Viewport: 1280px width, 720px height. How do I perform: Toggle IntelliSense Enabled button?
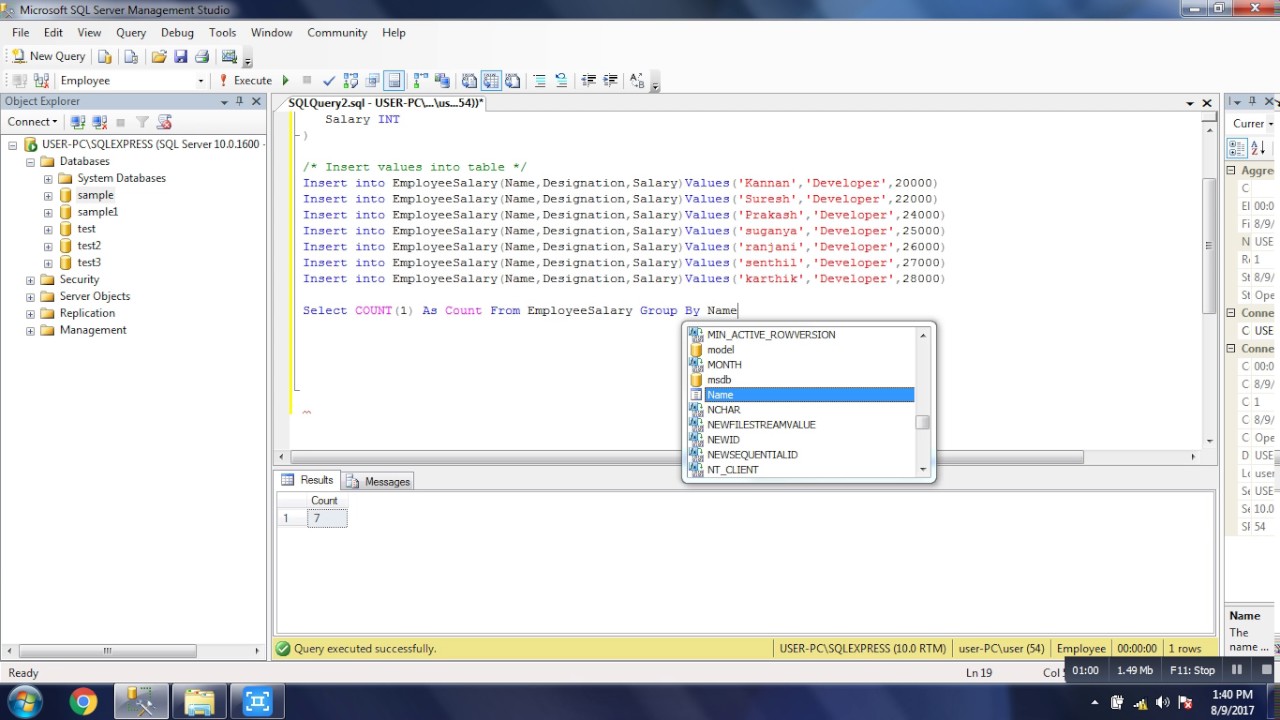(x=394, y=80)
